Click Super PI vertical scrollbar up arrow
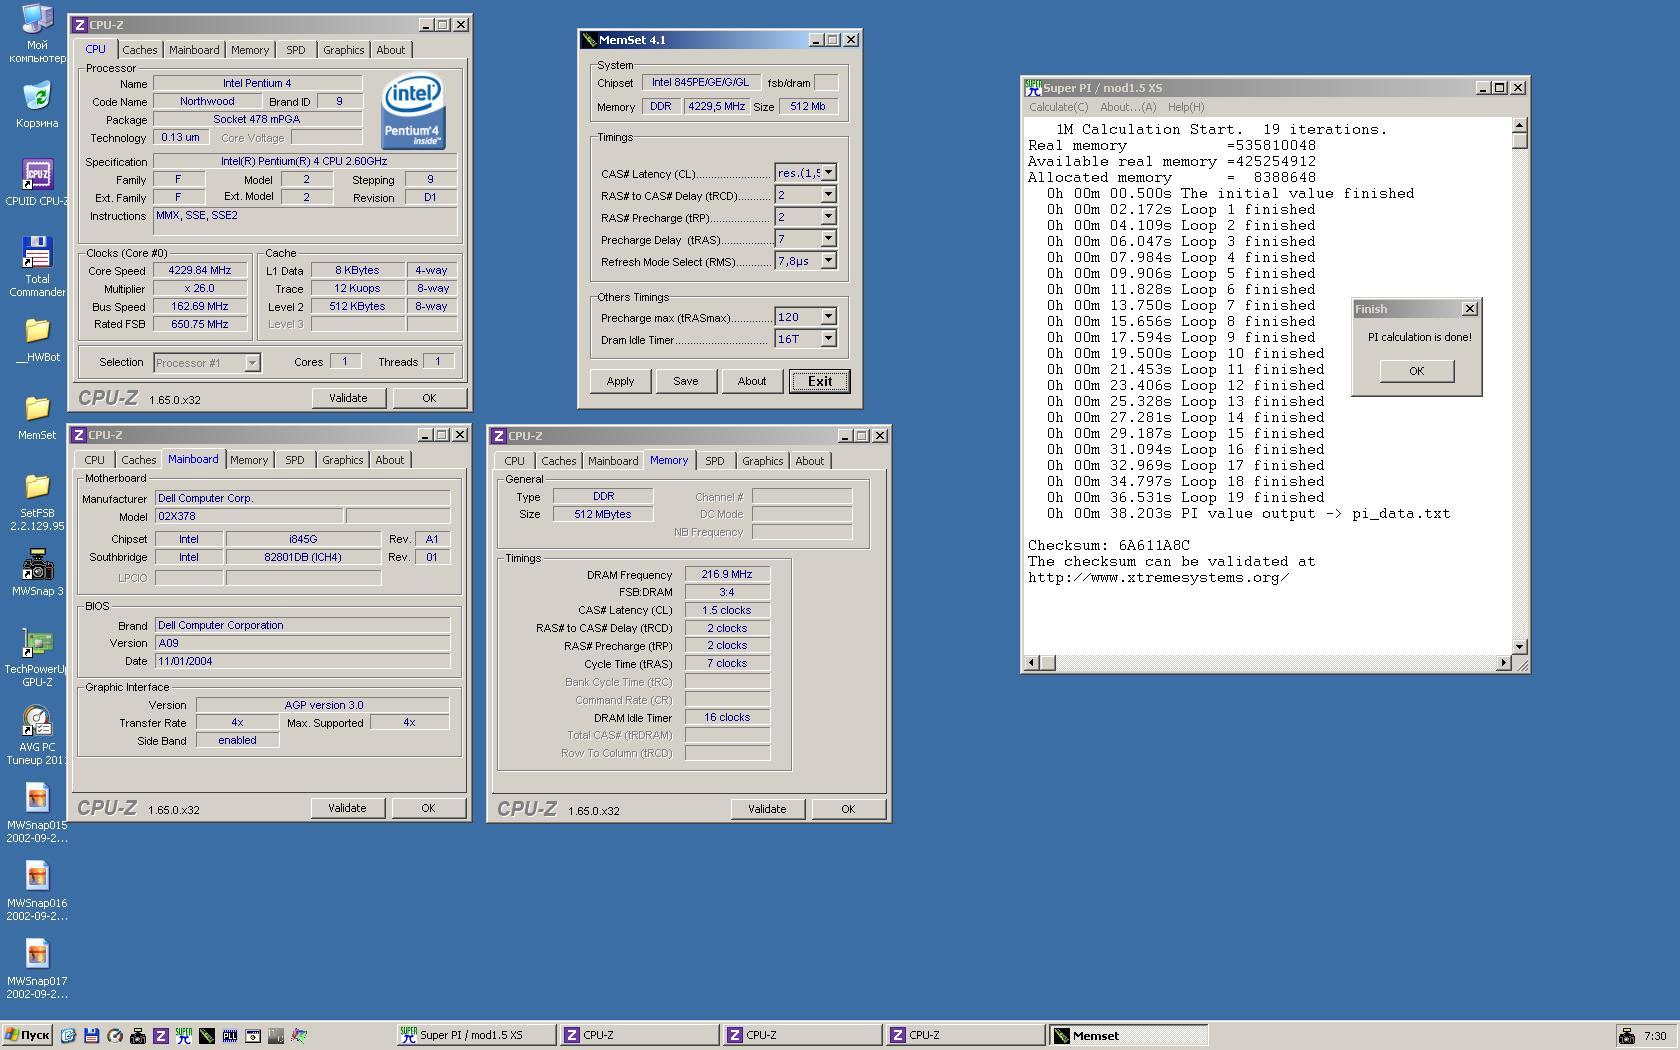 click(1519, 125)
